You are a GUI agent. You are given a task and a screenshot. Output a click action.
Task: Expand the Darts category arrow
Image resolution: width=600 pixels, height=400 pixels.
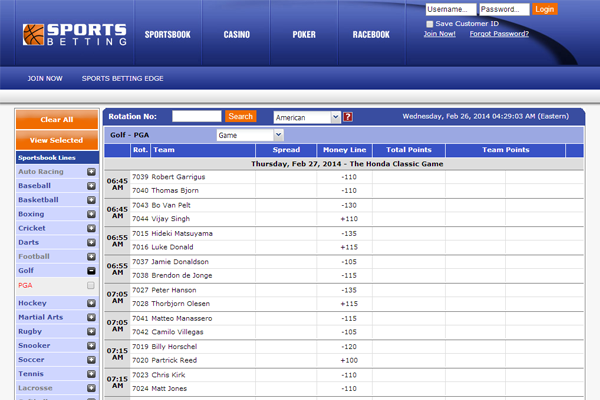[91, 243]
